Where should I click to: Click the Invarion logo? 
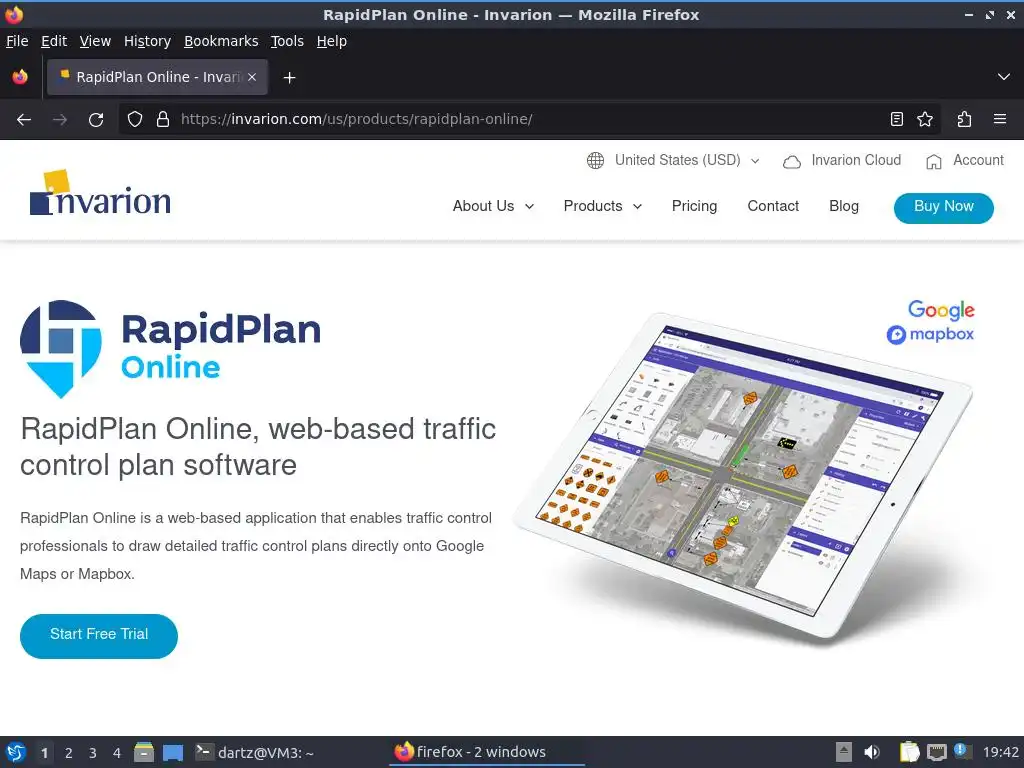click(x=100, y=193)
